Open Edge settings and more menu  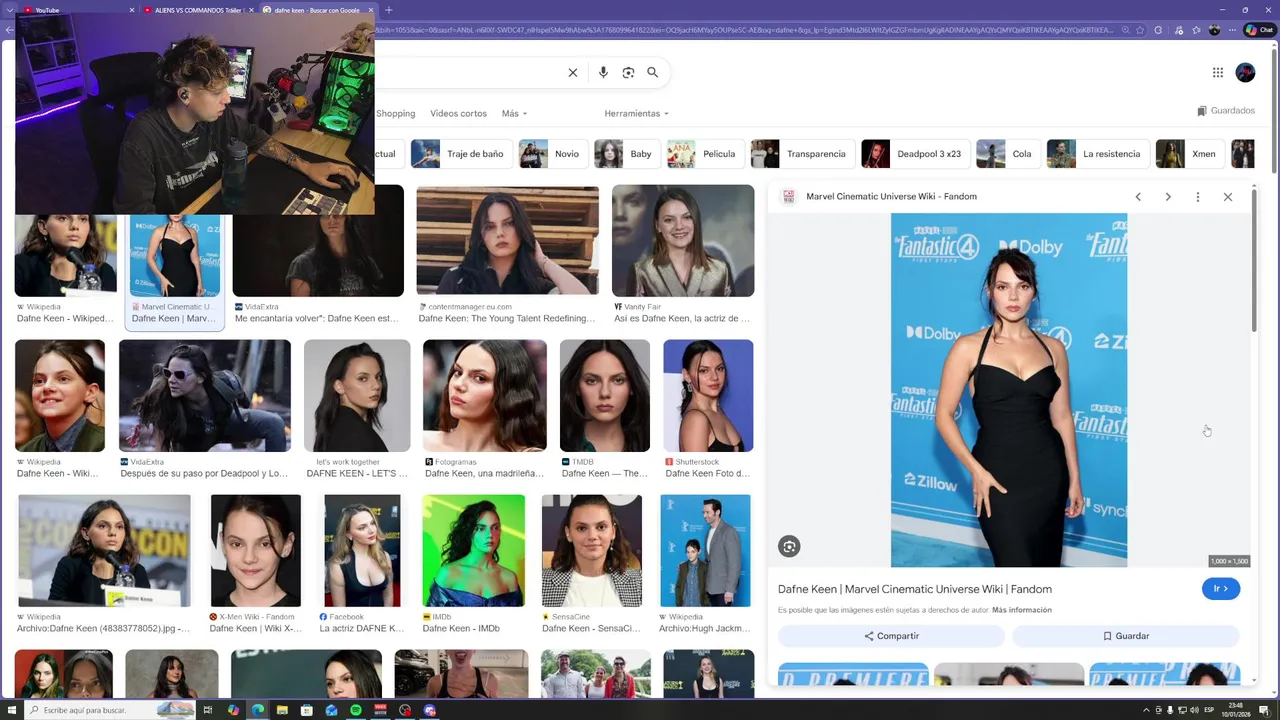point(1232,30)
